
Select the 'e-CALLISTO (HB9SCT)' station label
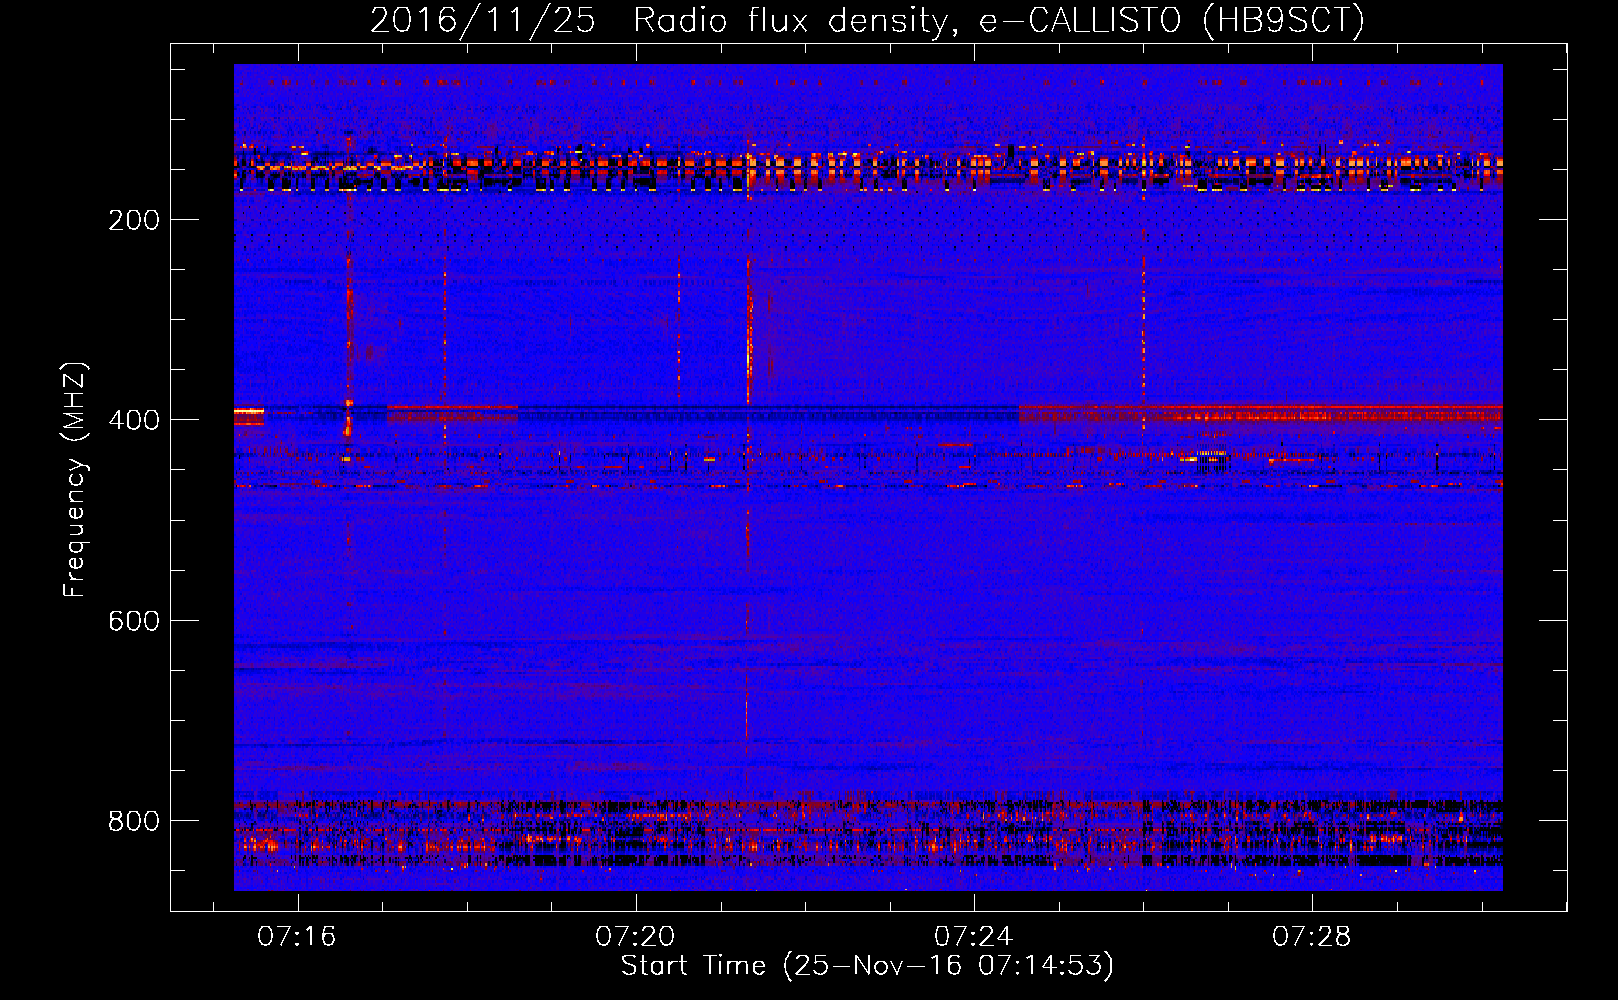pos(1172,21)
